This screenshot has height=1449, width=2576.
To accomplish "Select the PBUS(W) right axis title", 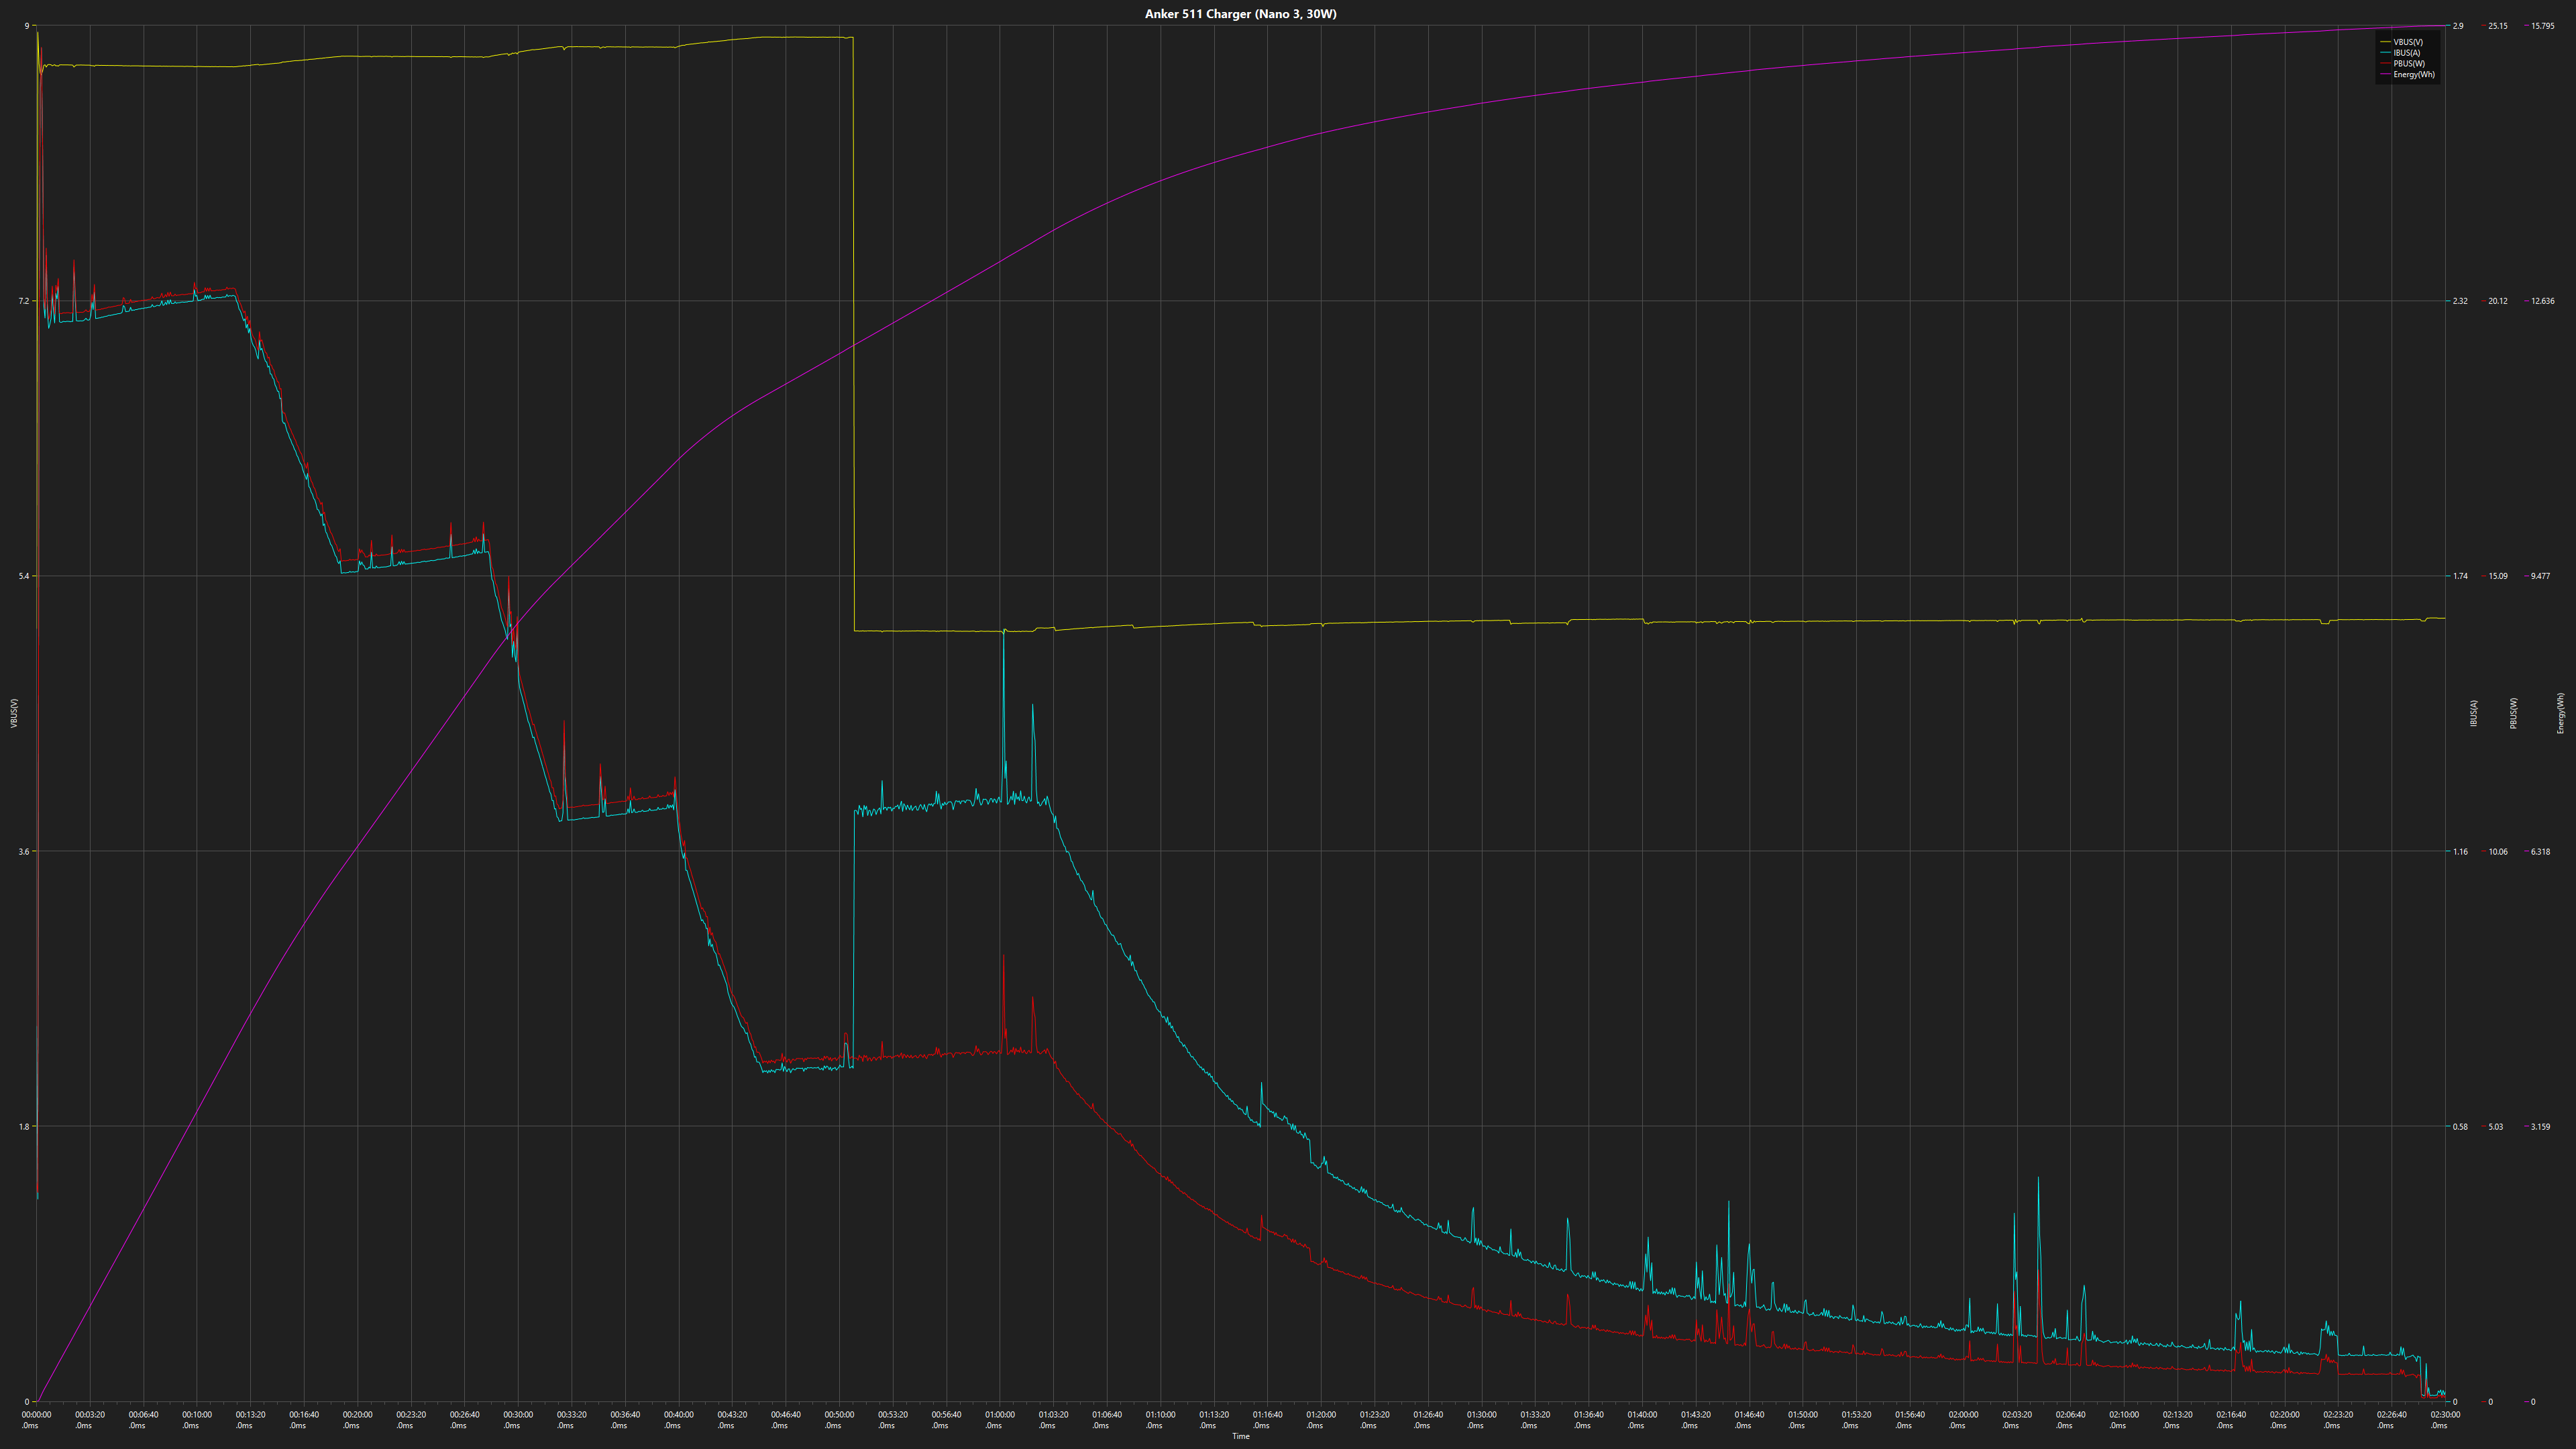I will (2513, 713).
